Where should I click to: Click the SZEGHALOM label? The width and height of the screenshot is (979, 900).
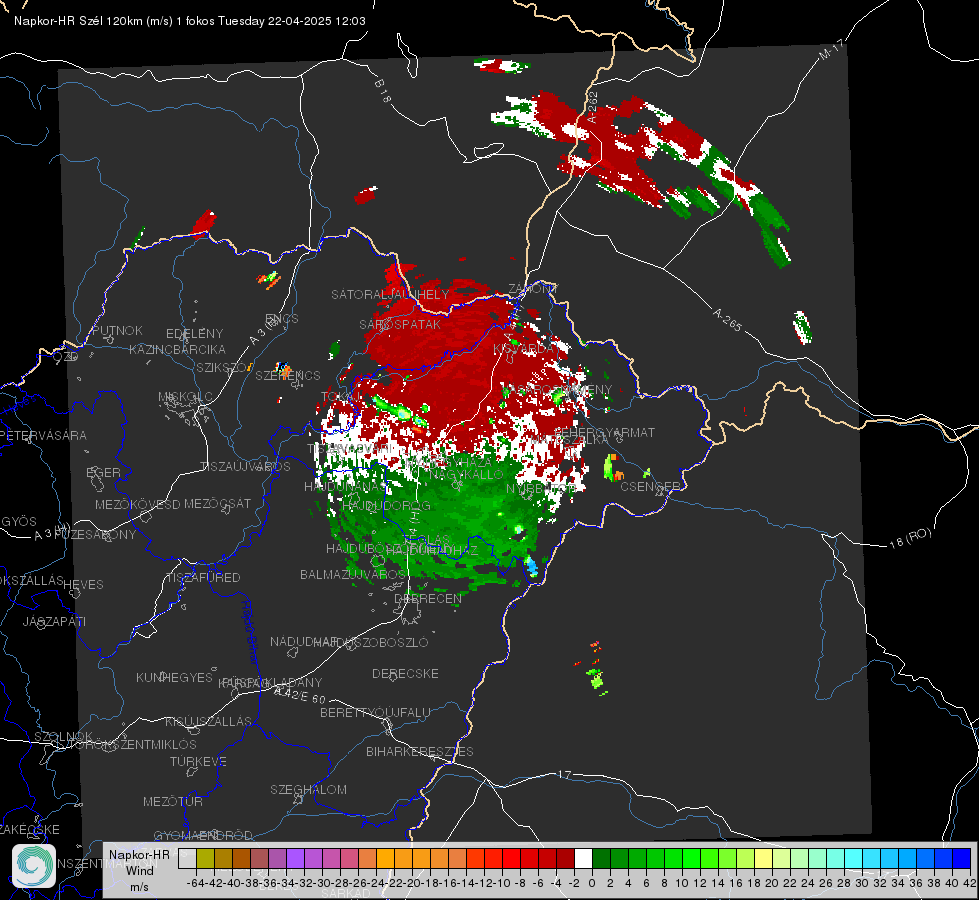click(x=308, y=789)
